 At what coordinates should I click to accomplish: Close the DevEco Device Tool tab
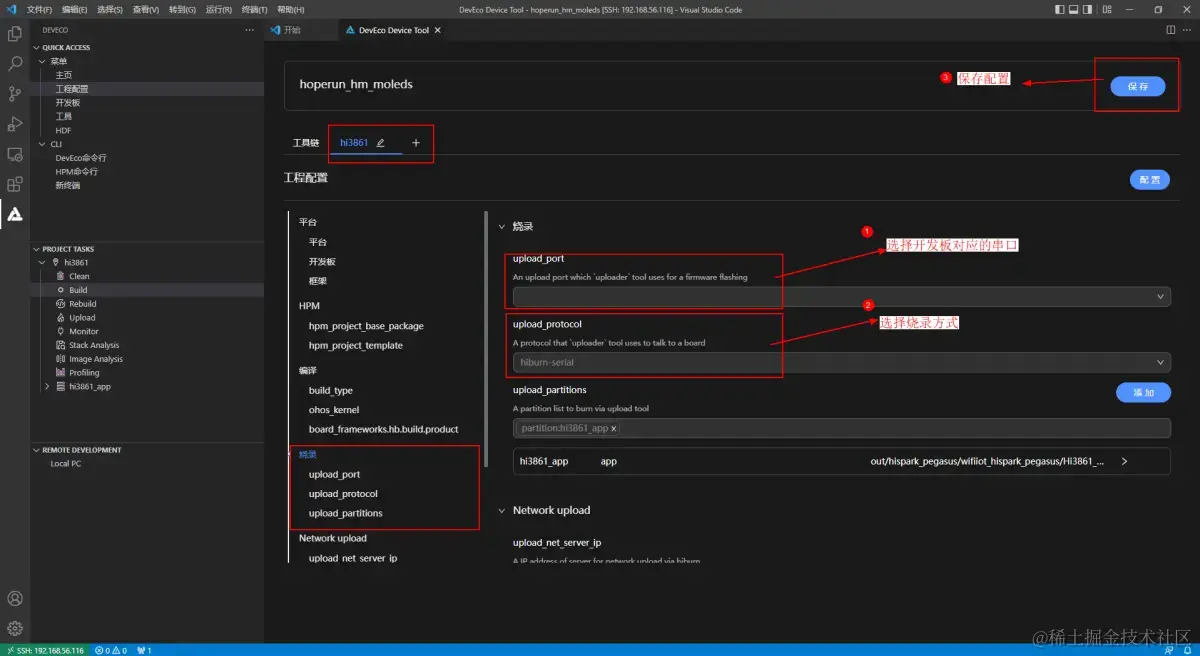pyautogui.click(x=439, y=30)
